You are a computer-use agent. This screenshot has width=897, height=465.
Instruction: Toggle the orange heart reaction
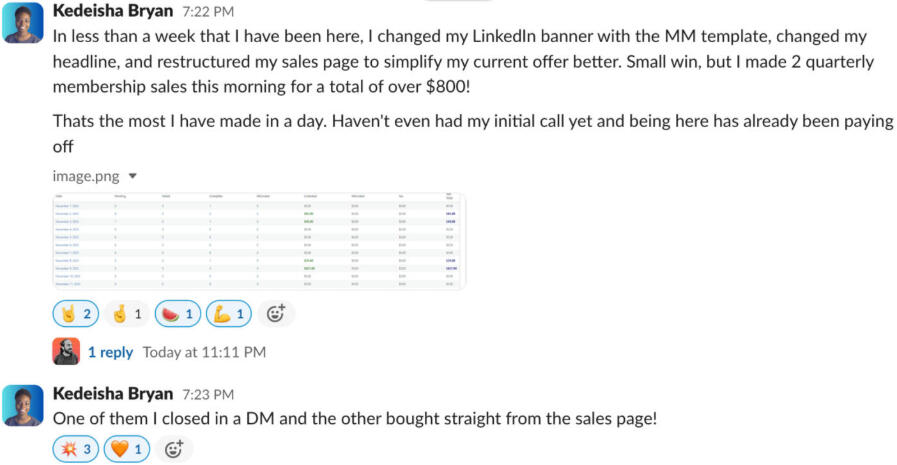(x=127, y=449)
